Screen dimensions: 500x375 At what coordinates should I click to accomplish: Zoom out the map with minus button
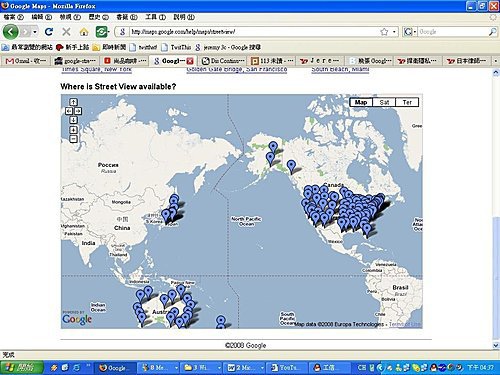click(x=73, y=139)
